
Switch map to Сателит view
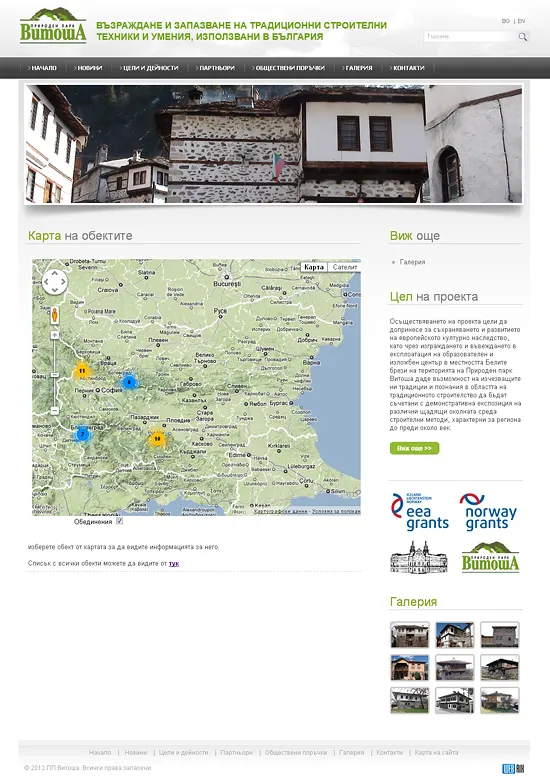pos(345,267)
